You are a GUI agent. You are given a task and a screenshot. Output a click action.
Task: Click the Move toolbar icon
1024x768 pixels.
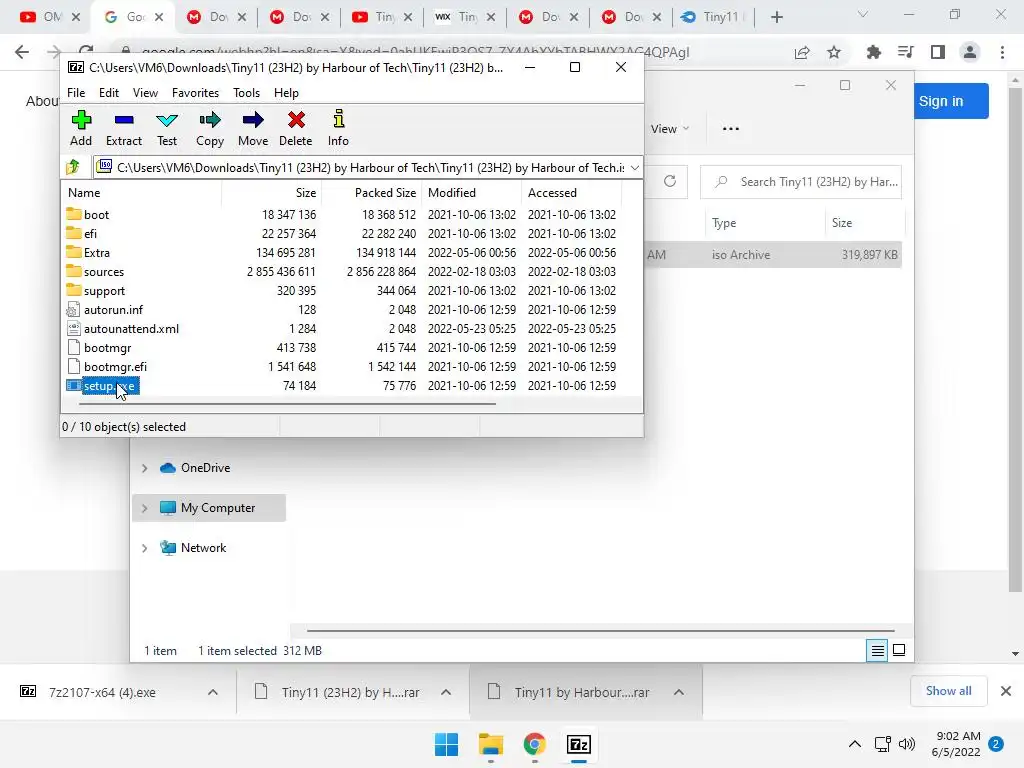[x=253, y=128]
